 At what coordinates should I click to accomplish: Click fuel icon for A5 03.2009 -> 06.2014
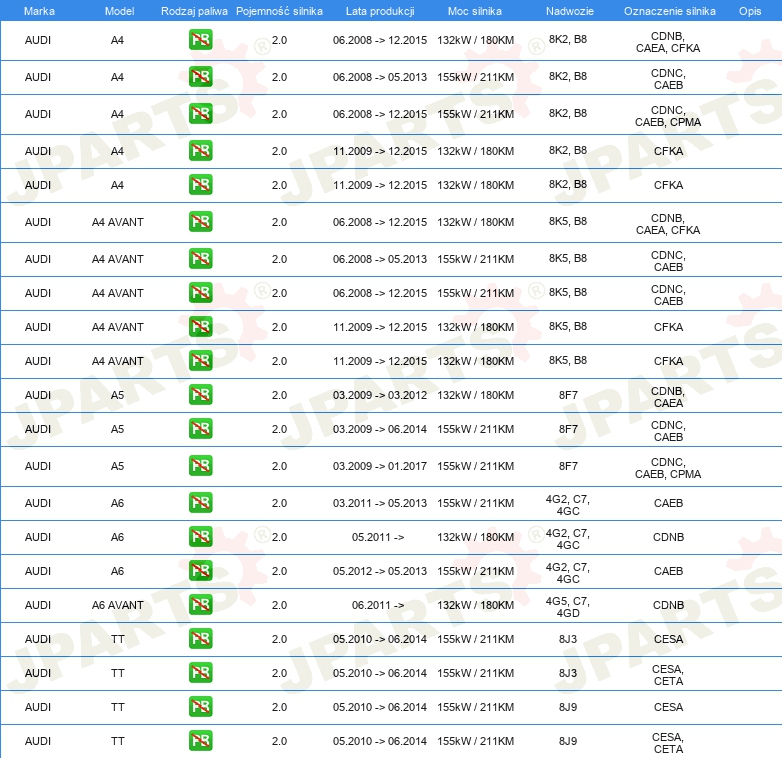[200, 429]
